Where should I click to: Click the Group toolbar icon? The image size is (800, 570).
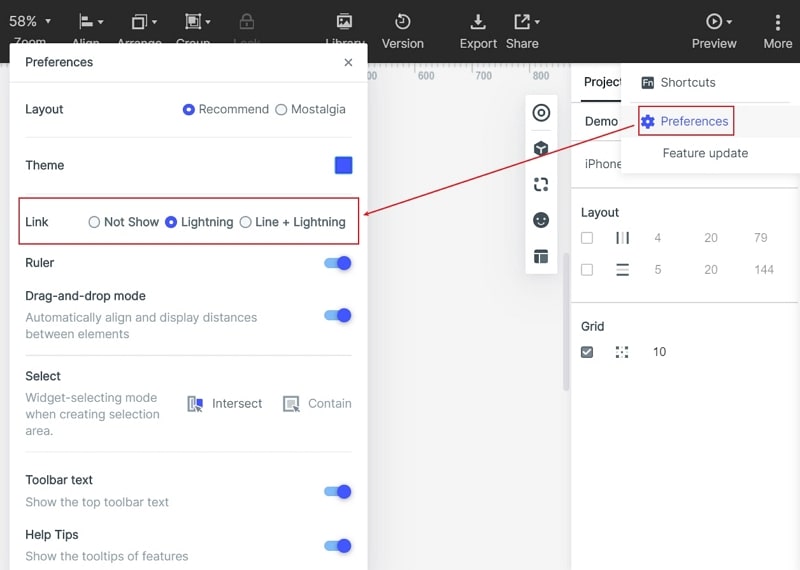(x=193, y=21)
